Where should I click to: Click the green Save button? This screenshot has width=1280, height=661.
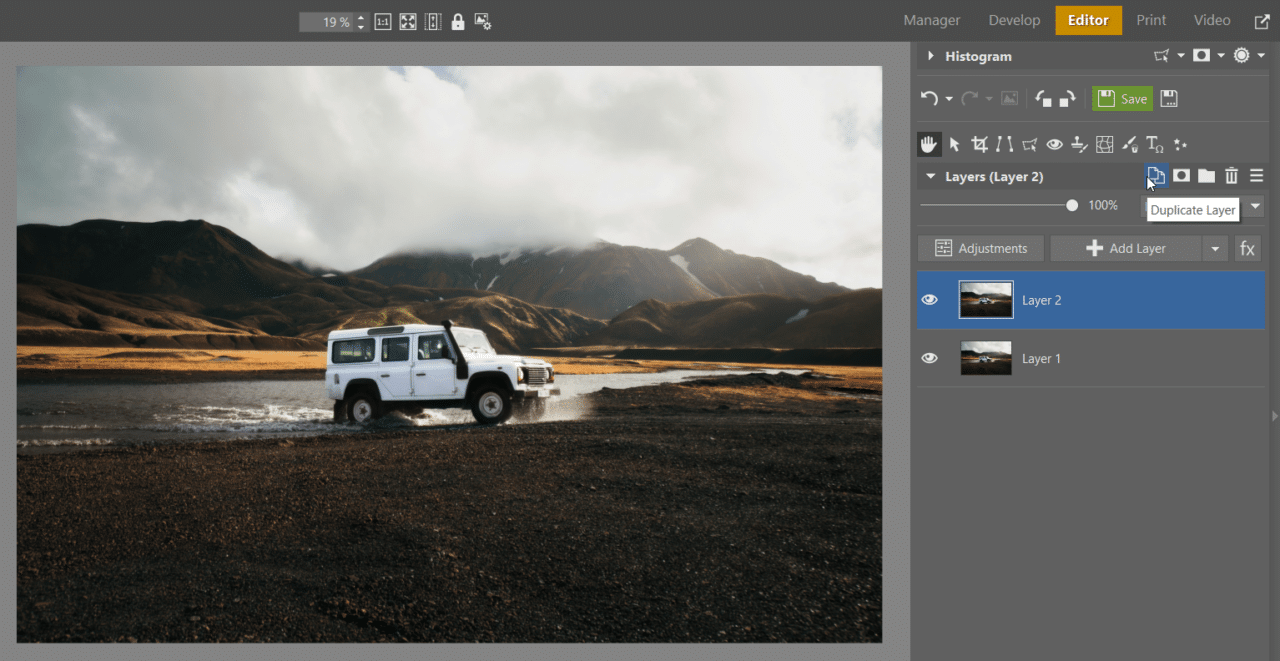pyautogui.click(x=1122, y=98)
